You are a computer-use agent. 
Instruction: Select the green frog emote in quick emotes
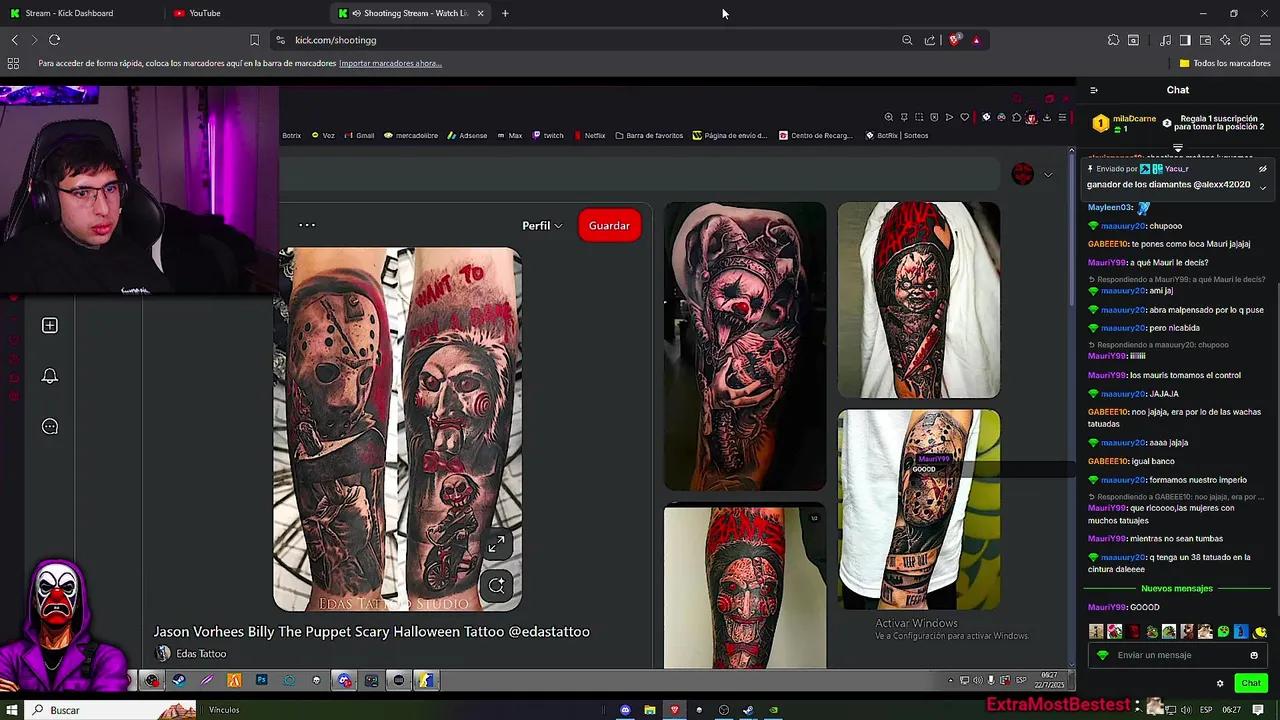(x=1223, y=632)
